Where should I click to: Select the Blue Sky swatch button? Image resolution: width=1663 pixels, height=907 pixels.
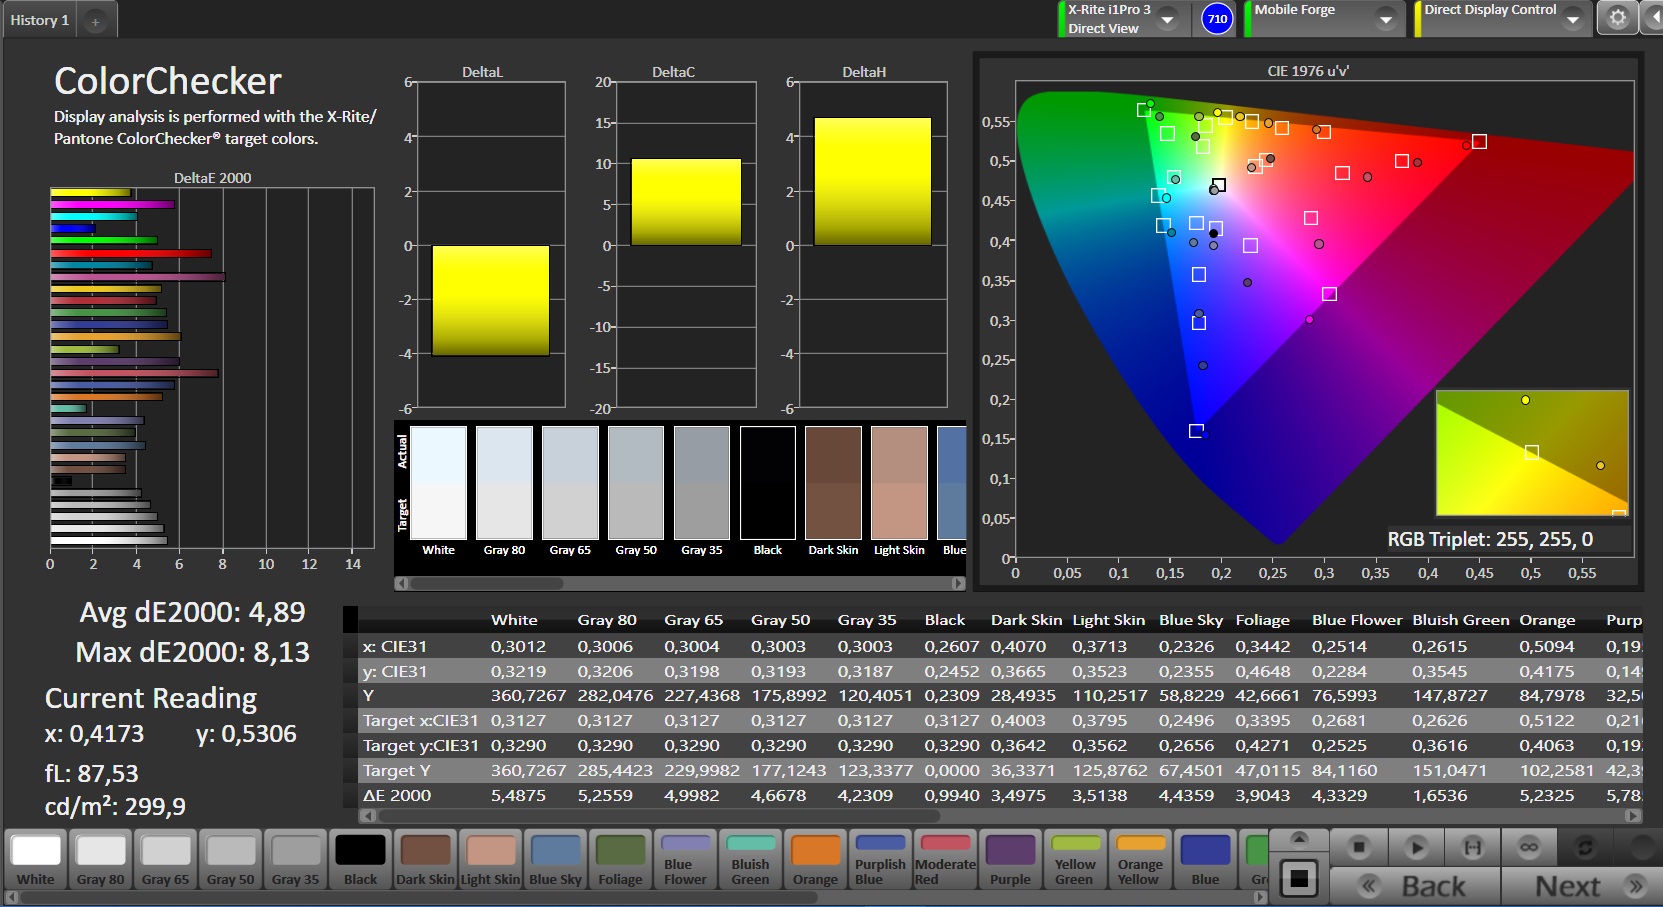coord(556,859)
